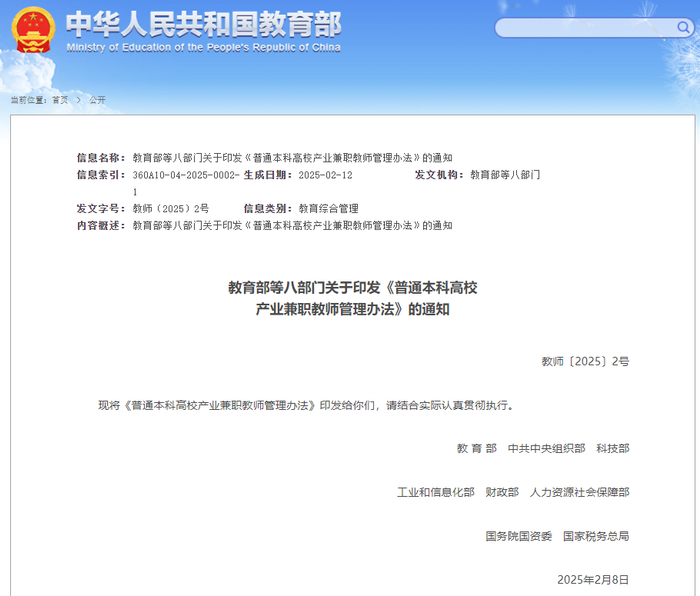Open the 首页 breadcrumb link
Viewport: 700px width, 596px height.
(60, 100)
